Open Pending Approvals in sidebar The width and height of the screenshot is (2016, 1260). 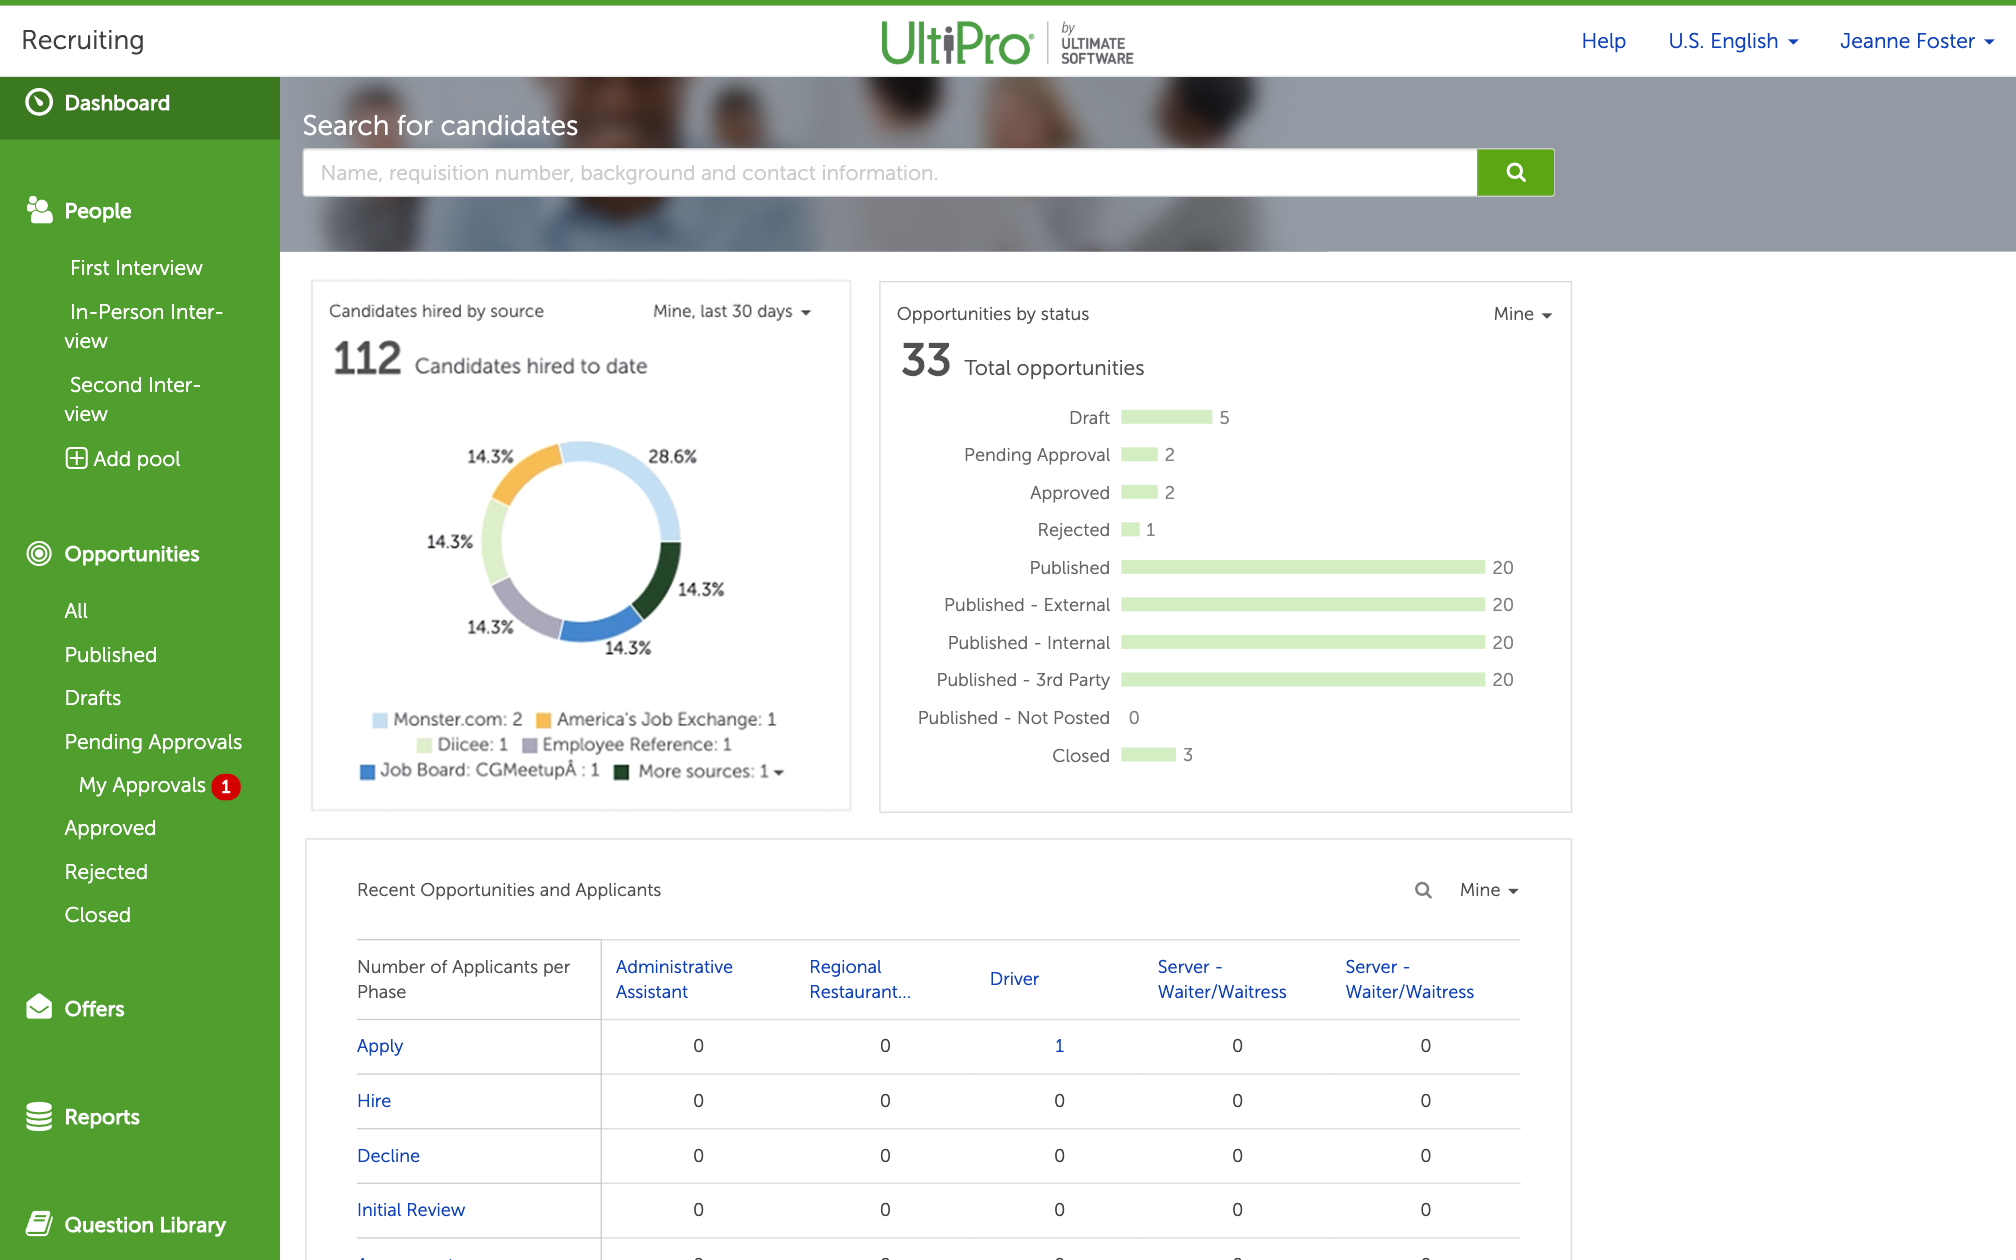point(153,741)
